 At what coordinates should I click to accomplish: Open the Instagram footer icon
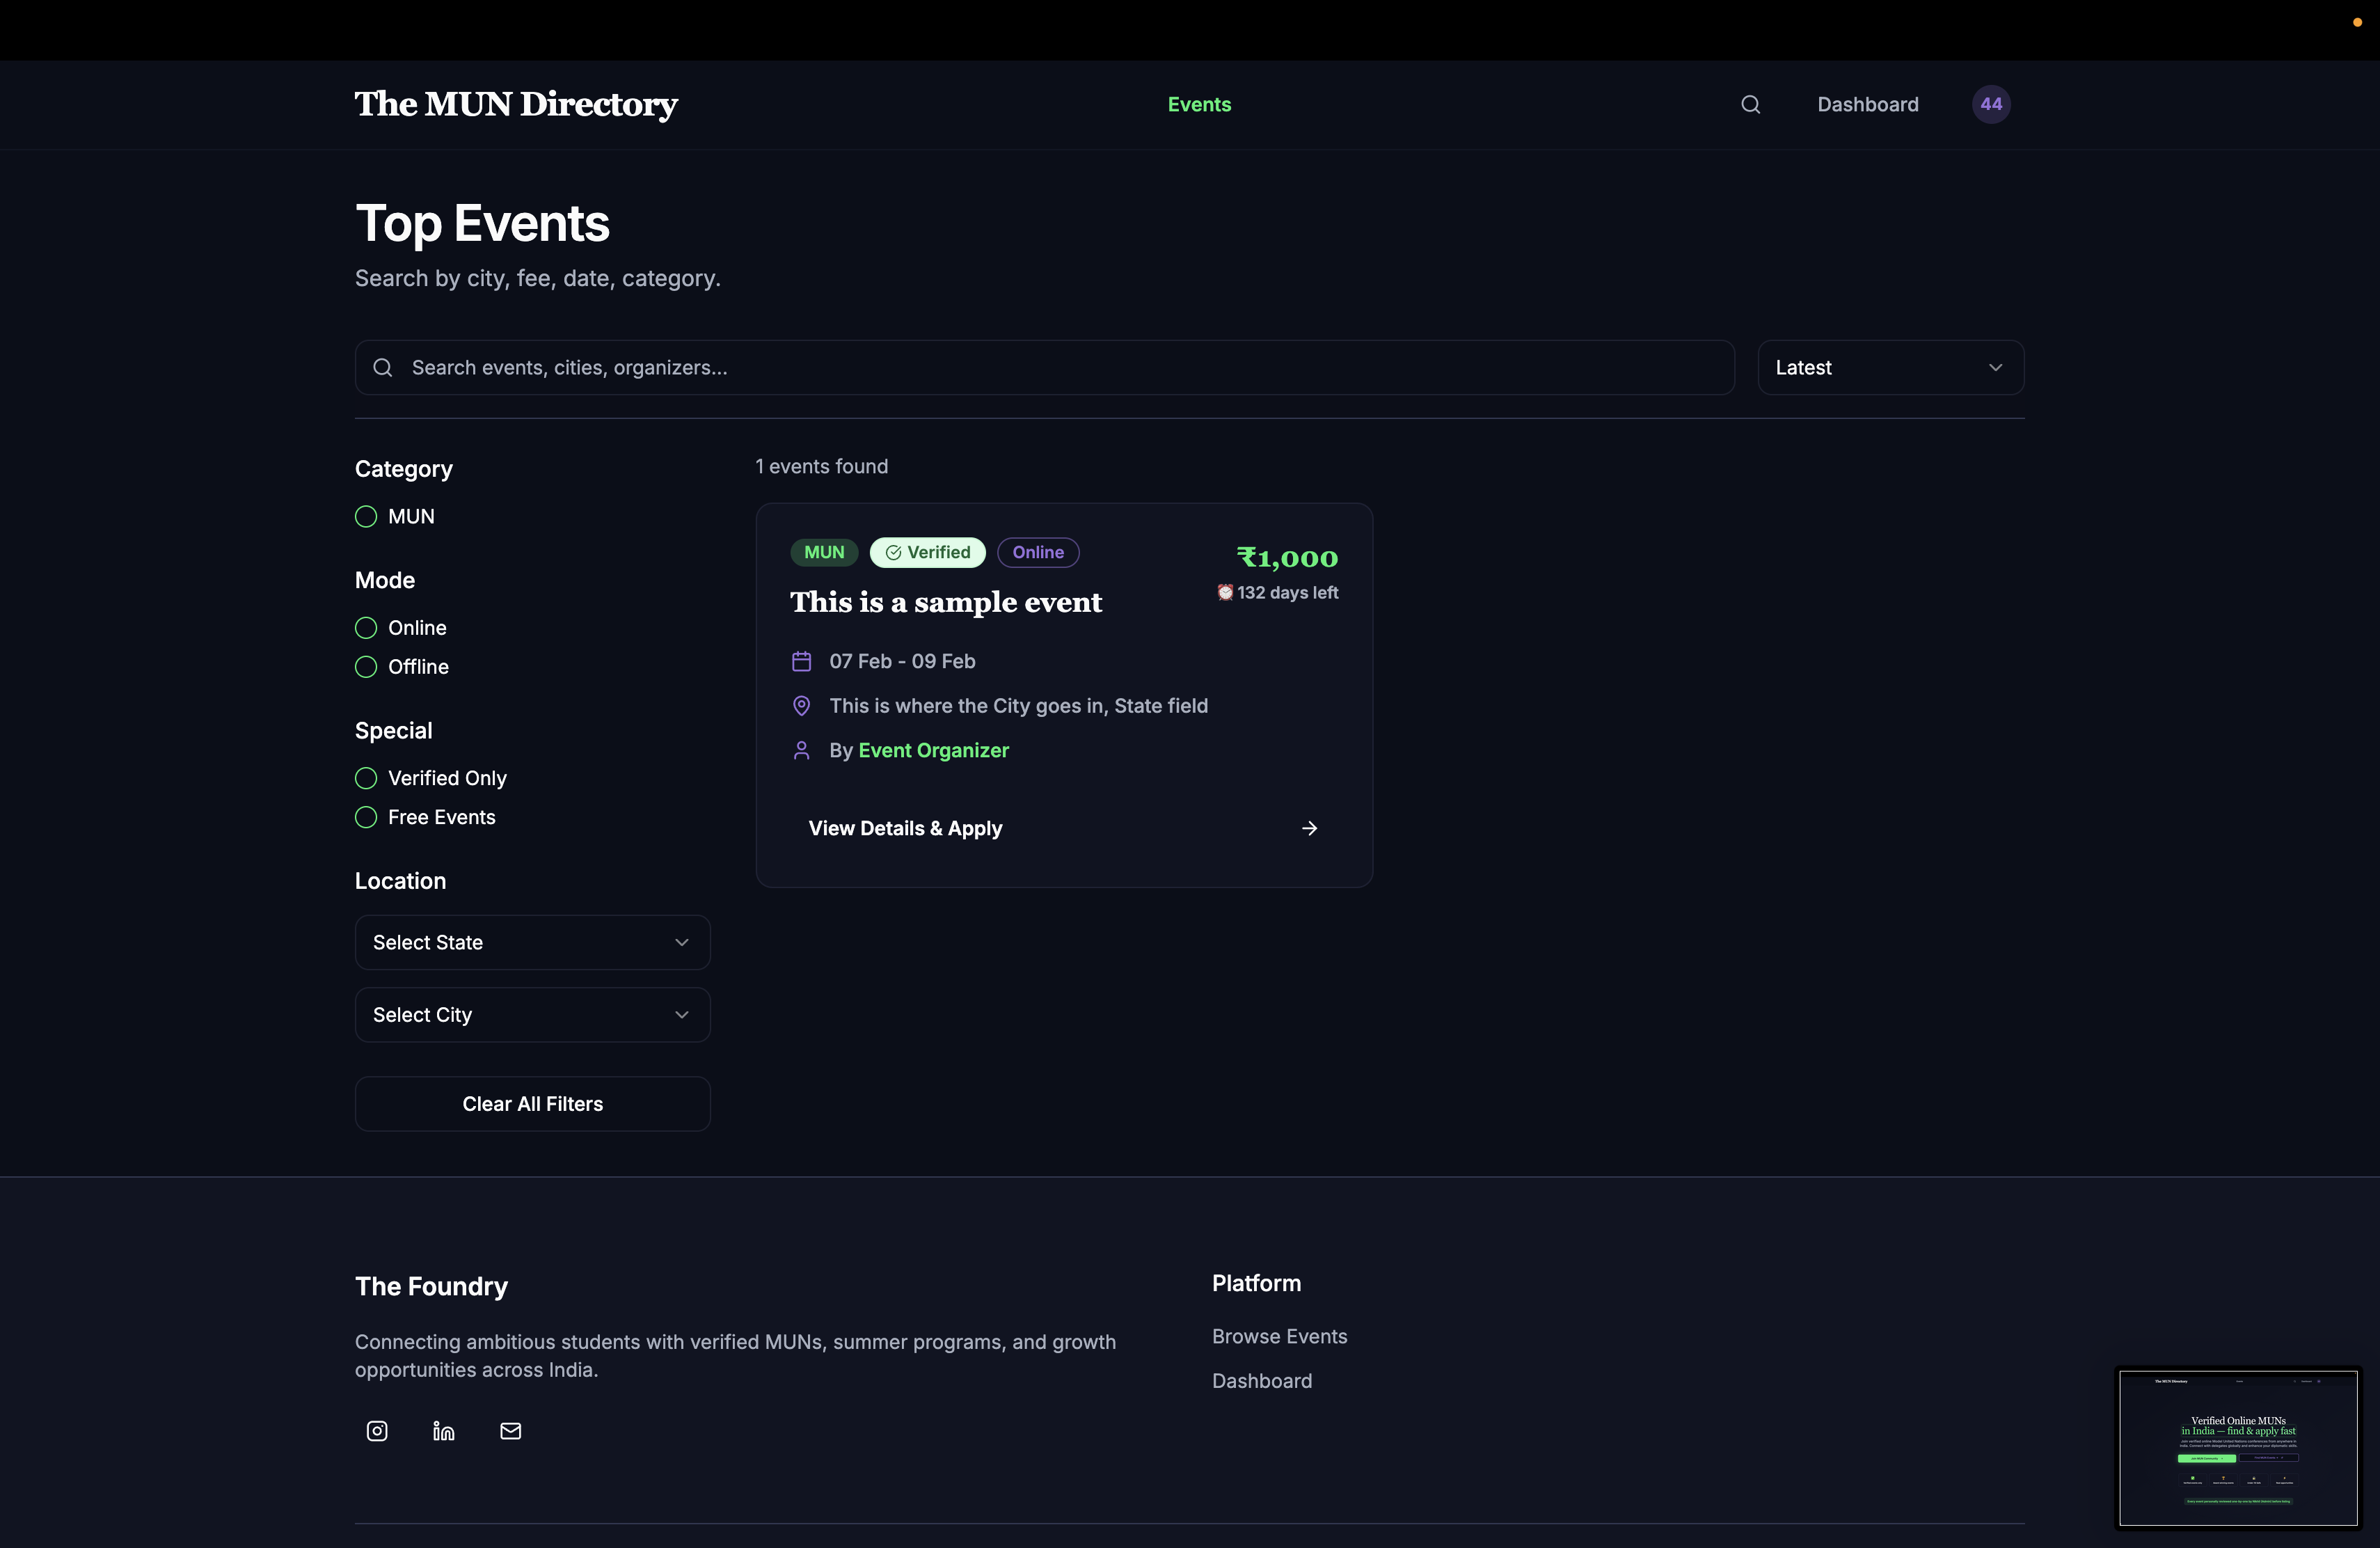tap(377, 1431)
